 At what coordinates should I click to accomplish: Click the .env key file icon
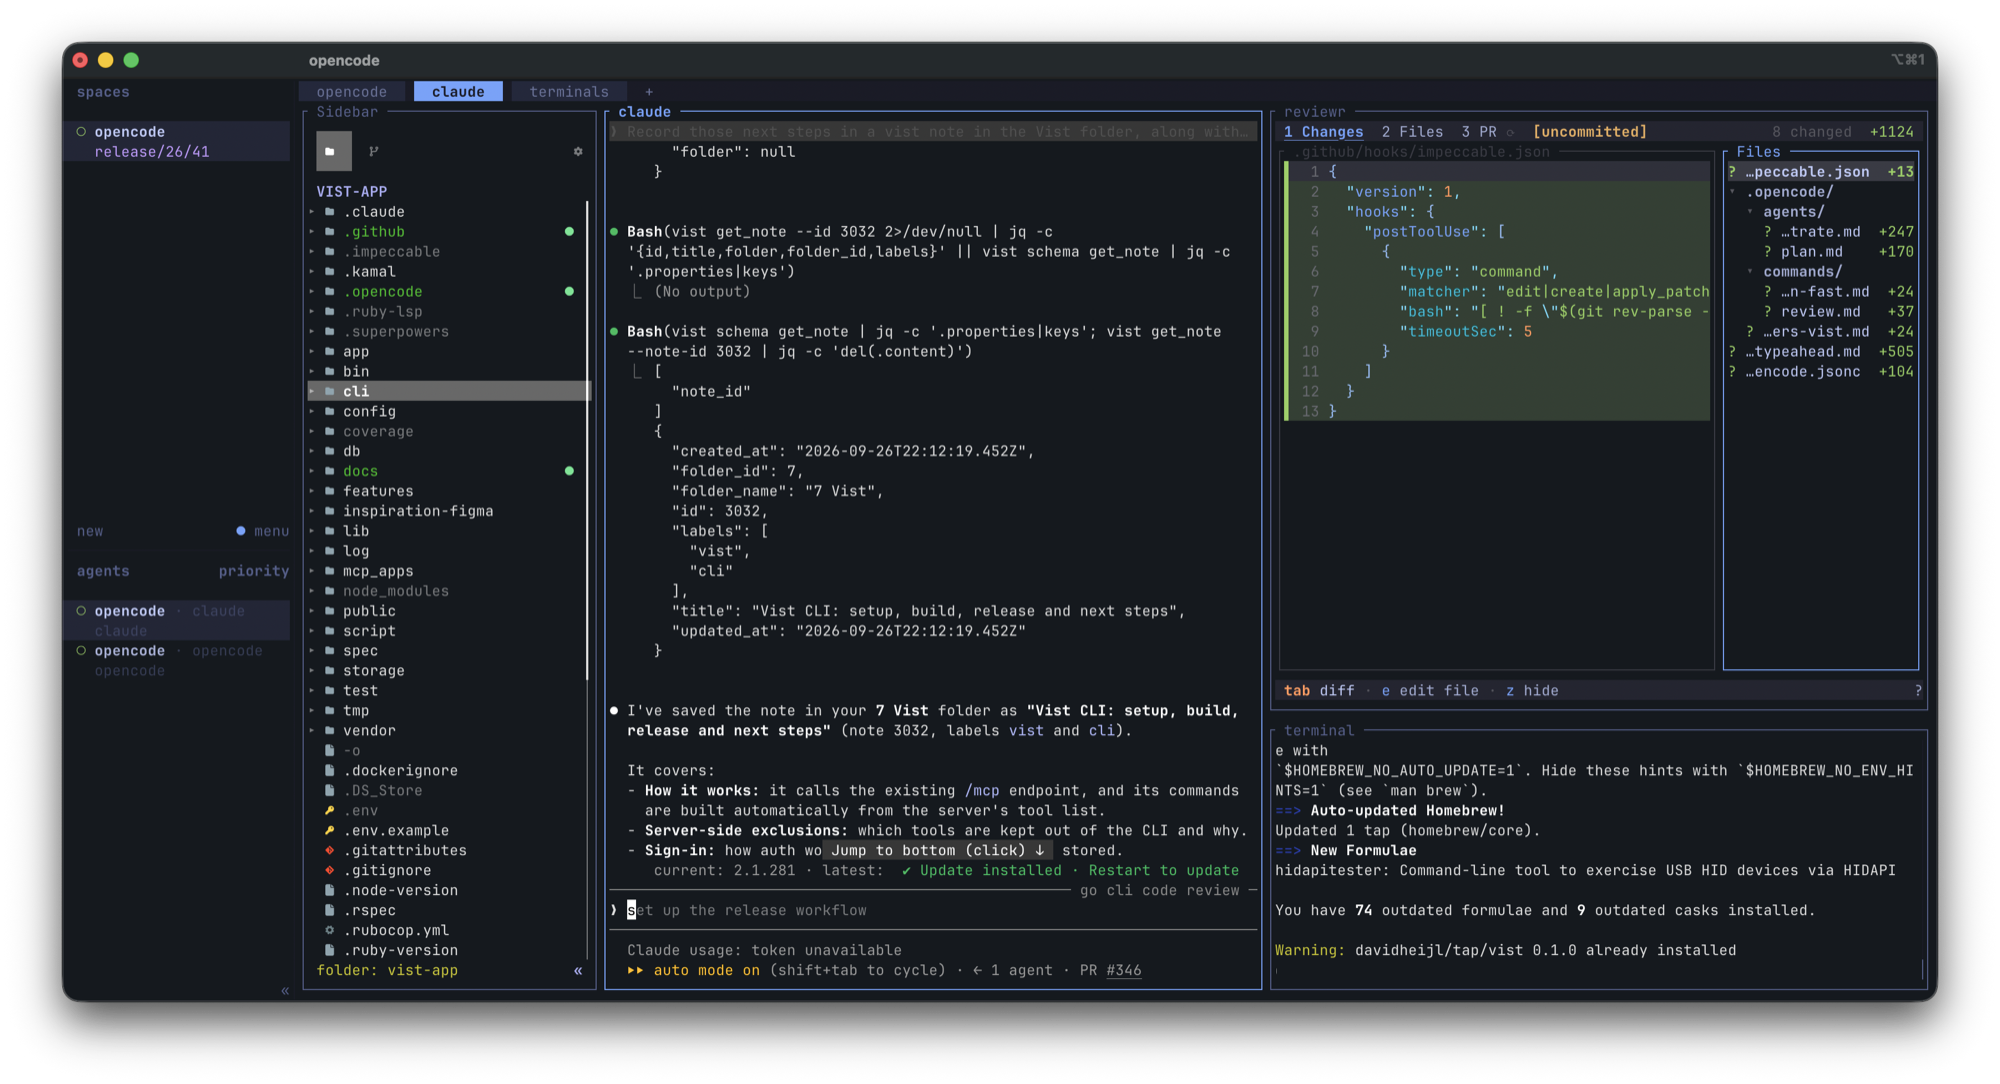tap(329, 810)
